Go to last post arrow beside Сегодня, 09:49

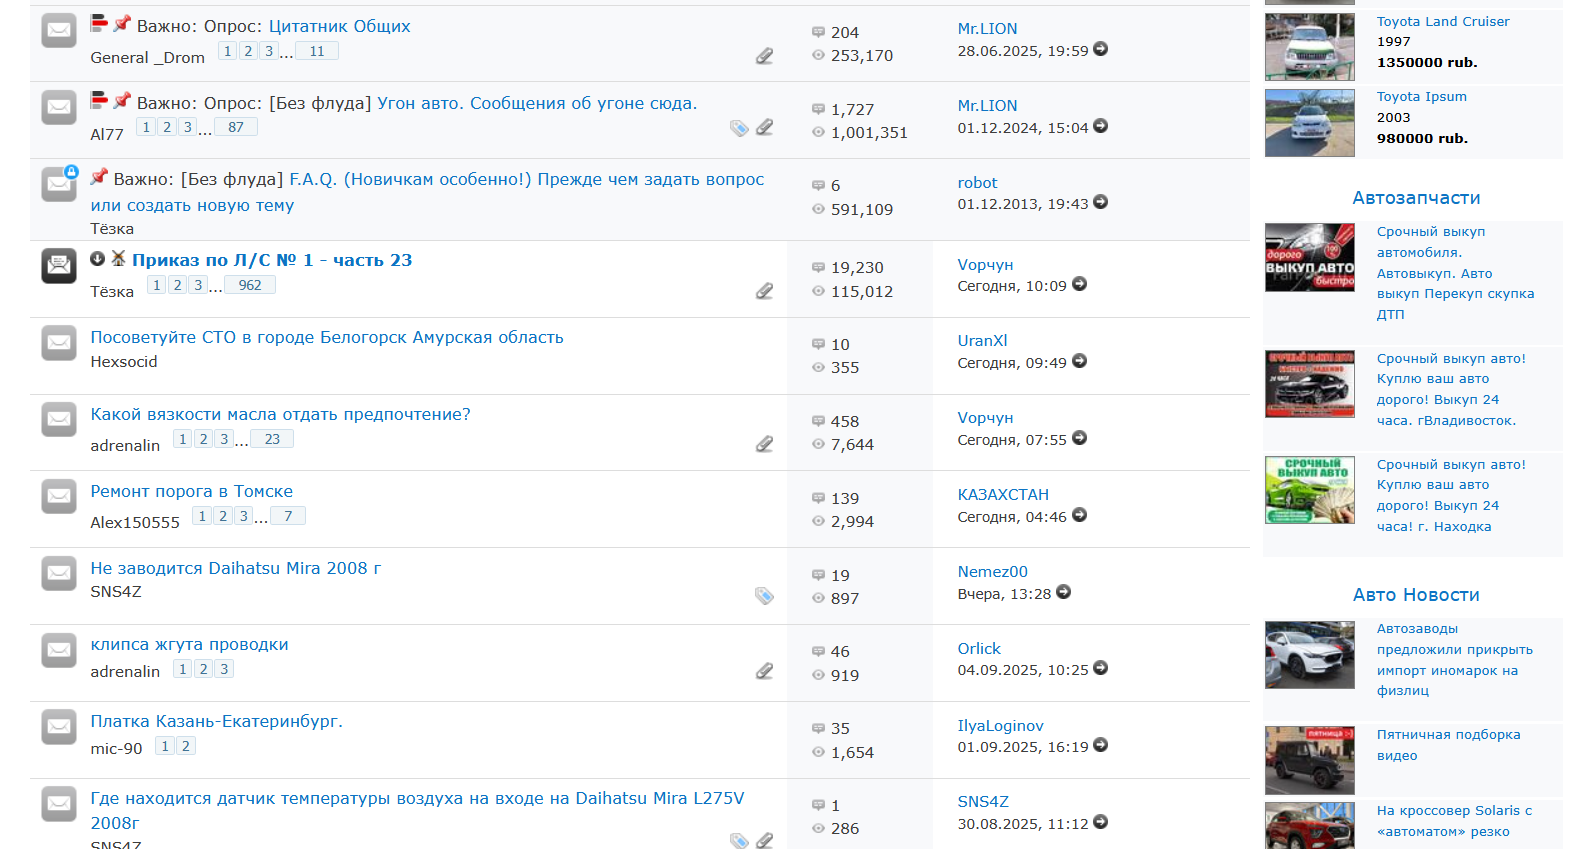point(1079,362)
